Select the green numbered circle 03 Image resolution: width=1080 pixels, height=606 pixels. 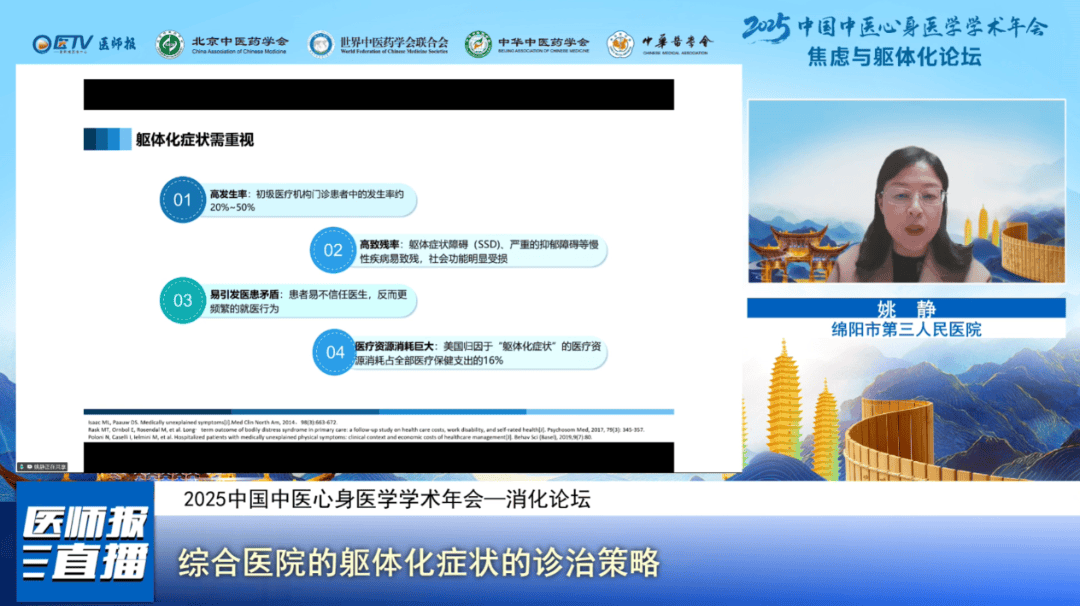[x=183, y=300]
